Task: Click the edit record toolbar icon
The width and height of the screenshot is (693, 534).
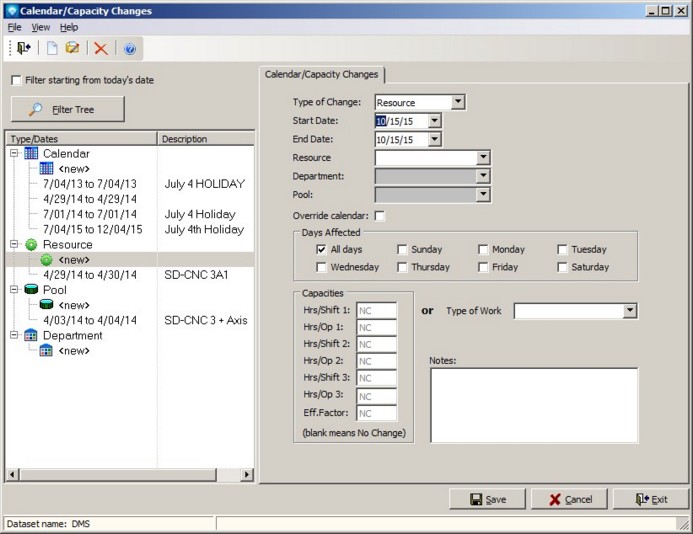Action: coord(72,48)
